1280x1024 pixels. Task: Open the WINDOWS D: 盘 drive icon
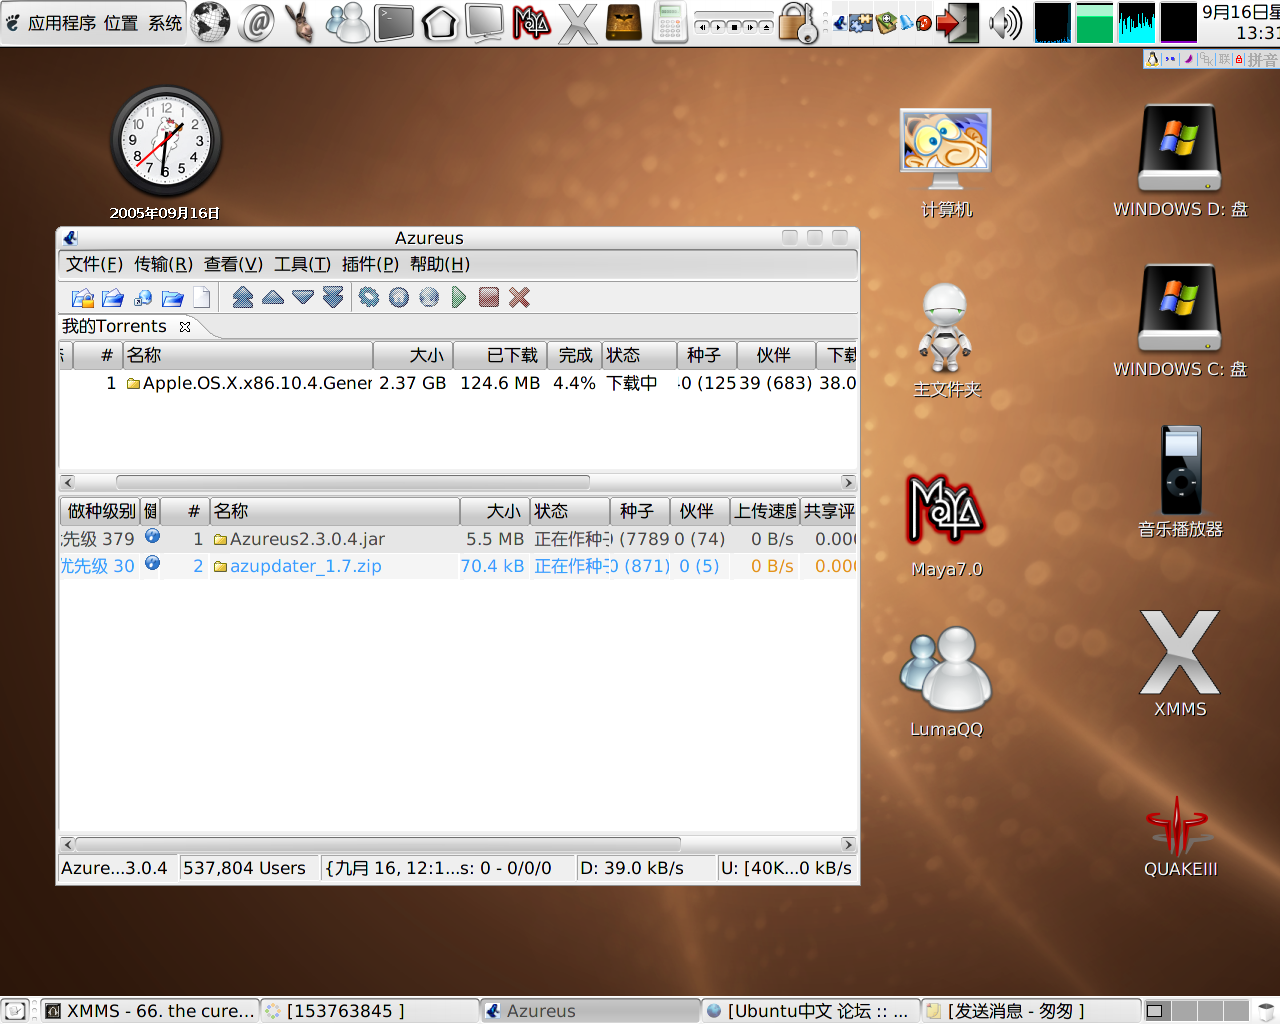pyautogui.click(x=1180, y=162)
